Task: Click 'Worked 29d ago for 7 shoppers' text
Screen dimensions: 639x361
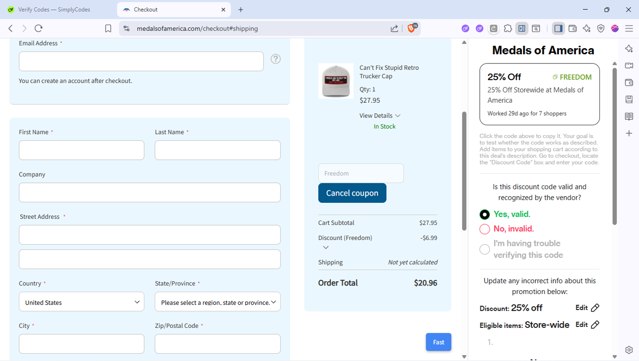Action: 527,114
